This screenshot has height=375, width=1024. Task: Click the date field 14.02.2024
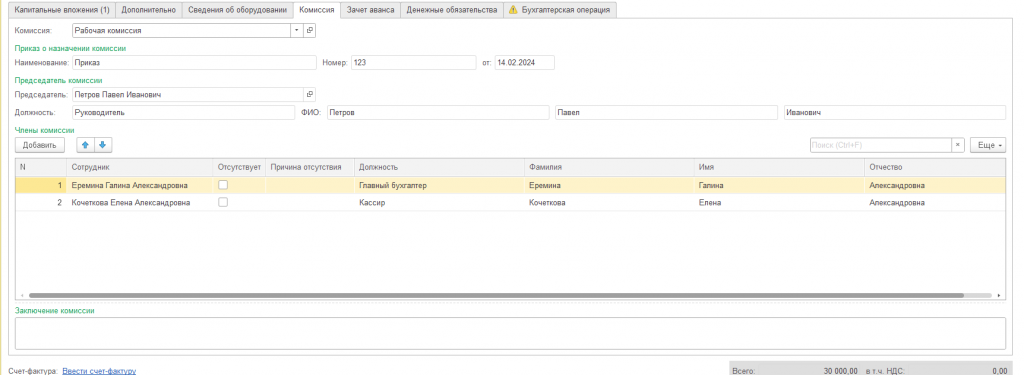tap(524, 63)
